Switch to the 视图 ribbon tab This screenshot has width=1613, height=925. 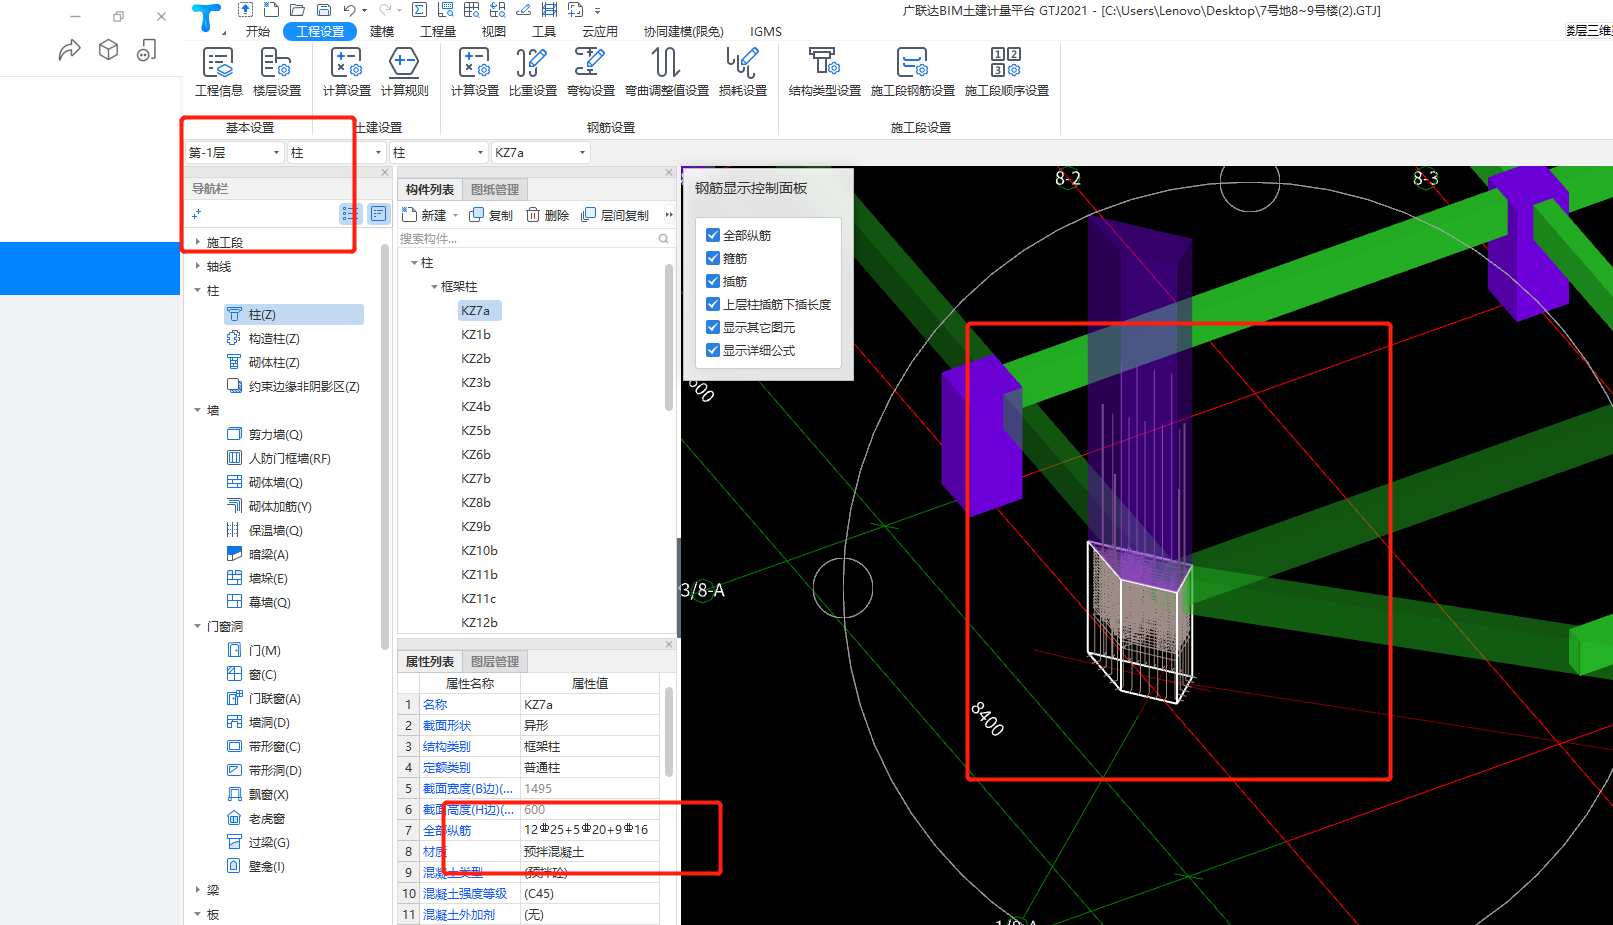tap(494, 31)
